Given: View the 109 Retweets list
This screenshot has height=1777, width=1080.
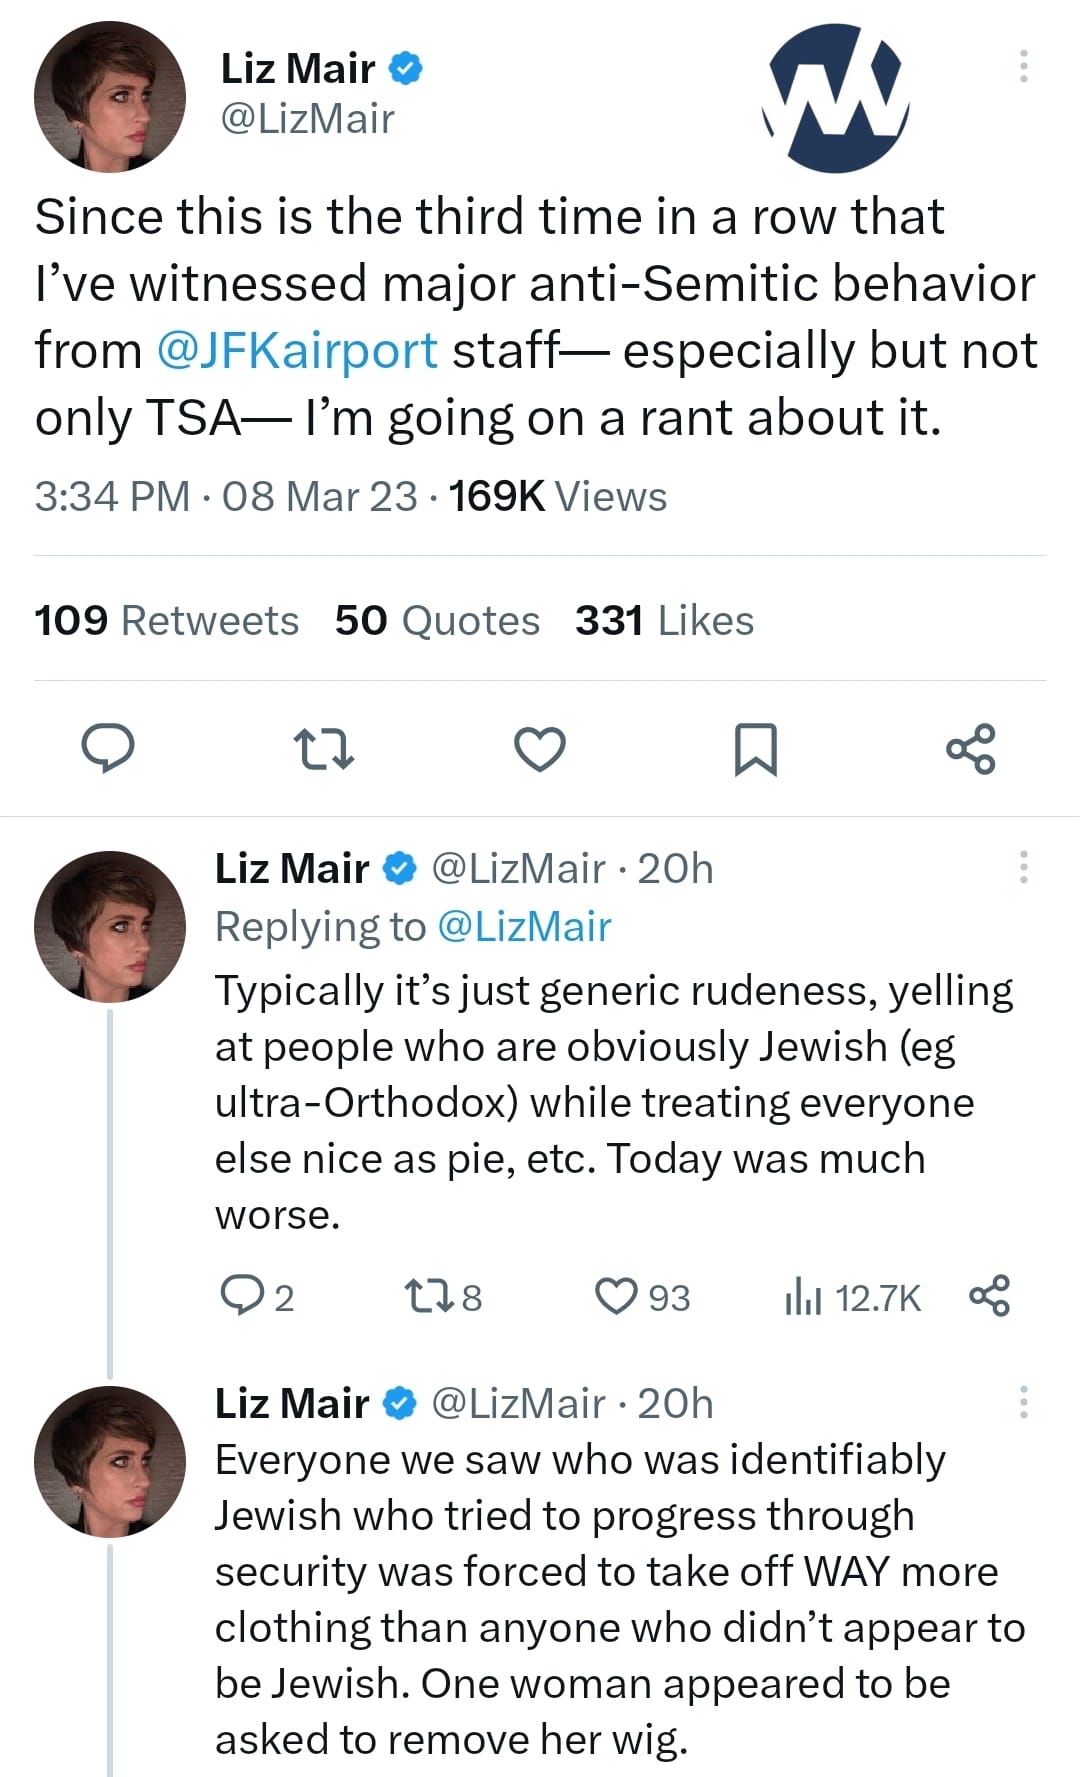Looking at the screenshot, I should coord(166,621).
